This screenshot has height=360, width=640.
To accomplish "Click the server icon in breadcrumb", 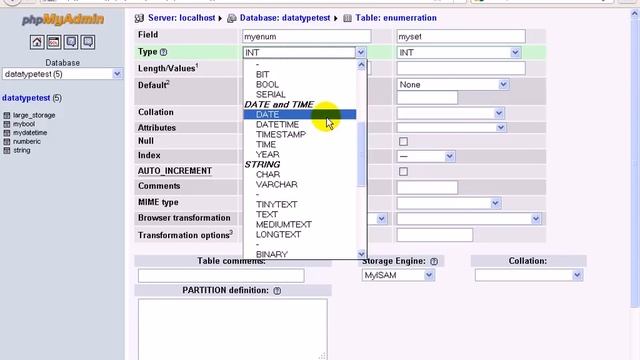I will [x=139, y=18].
